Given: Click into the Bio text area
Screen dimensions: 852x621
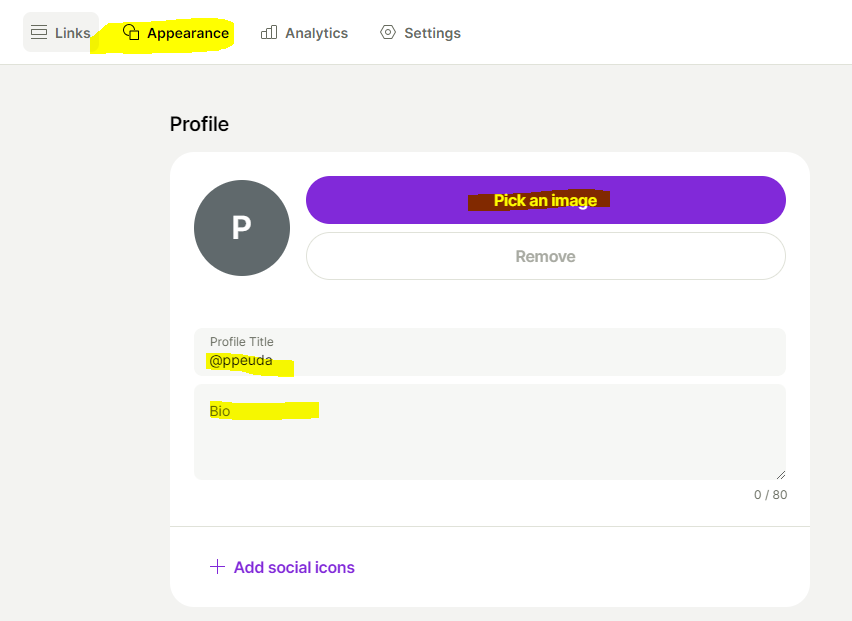Looking at the screenshot, I should pos(490,432).
